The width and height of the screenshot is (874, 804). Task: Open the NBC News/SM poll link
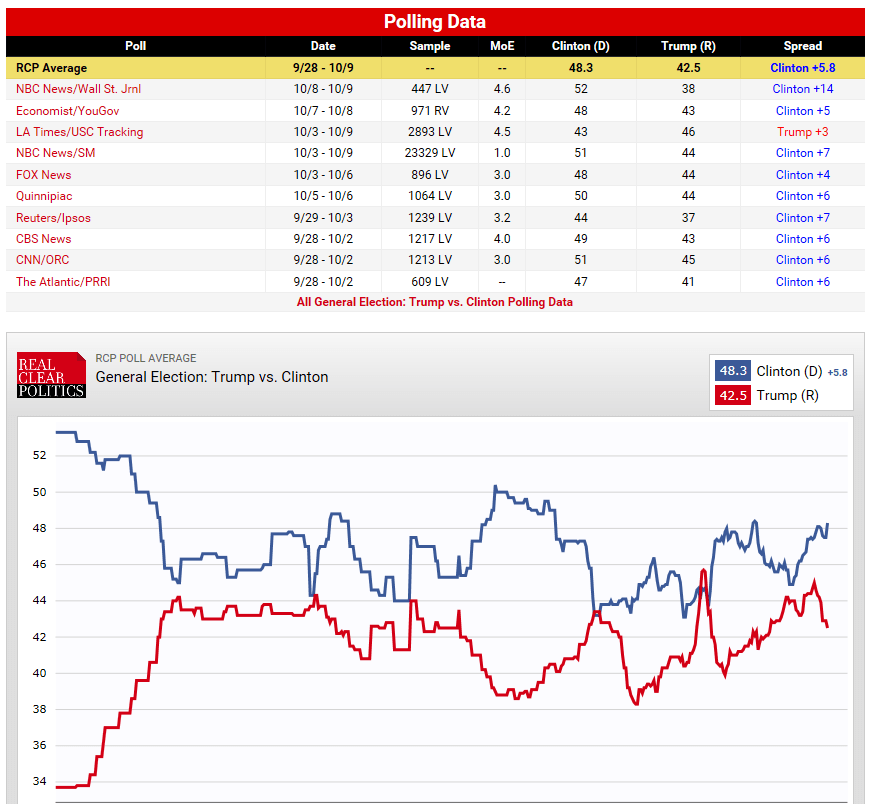55,153
